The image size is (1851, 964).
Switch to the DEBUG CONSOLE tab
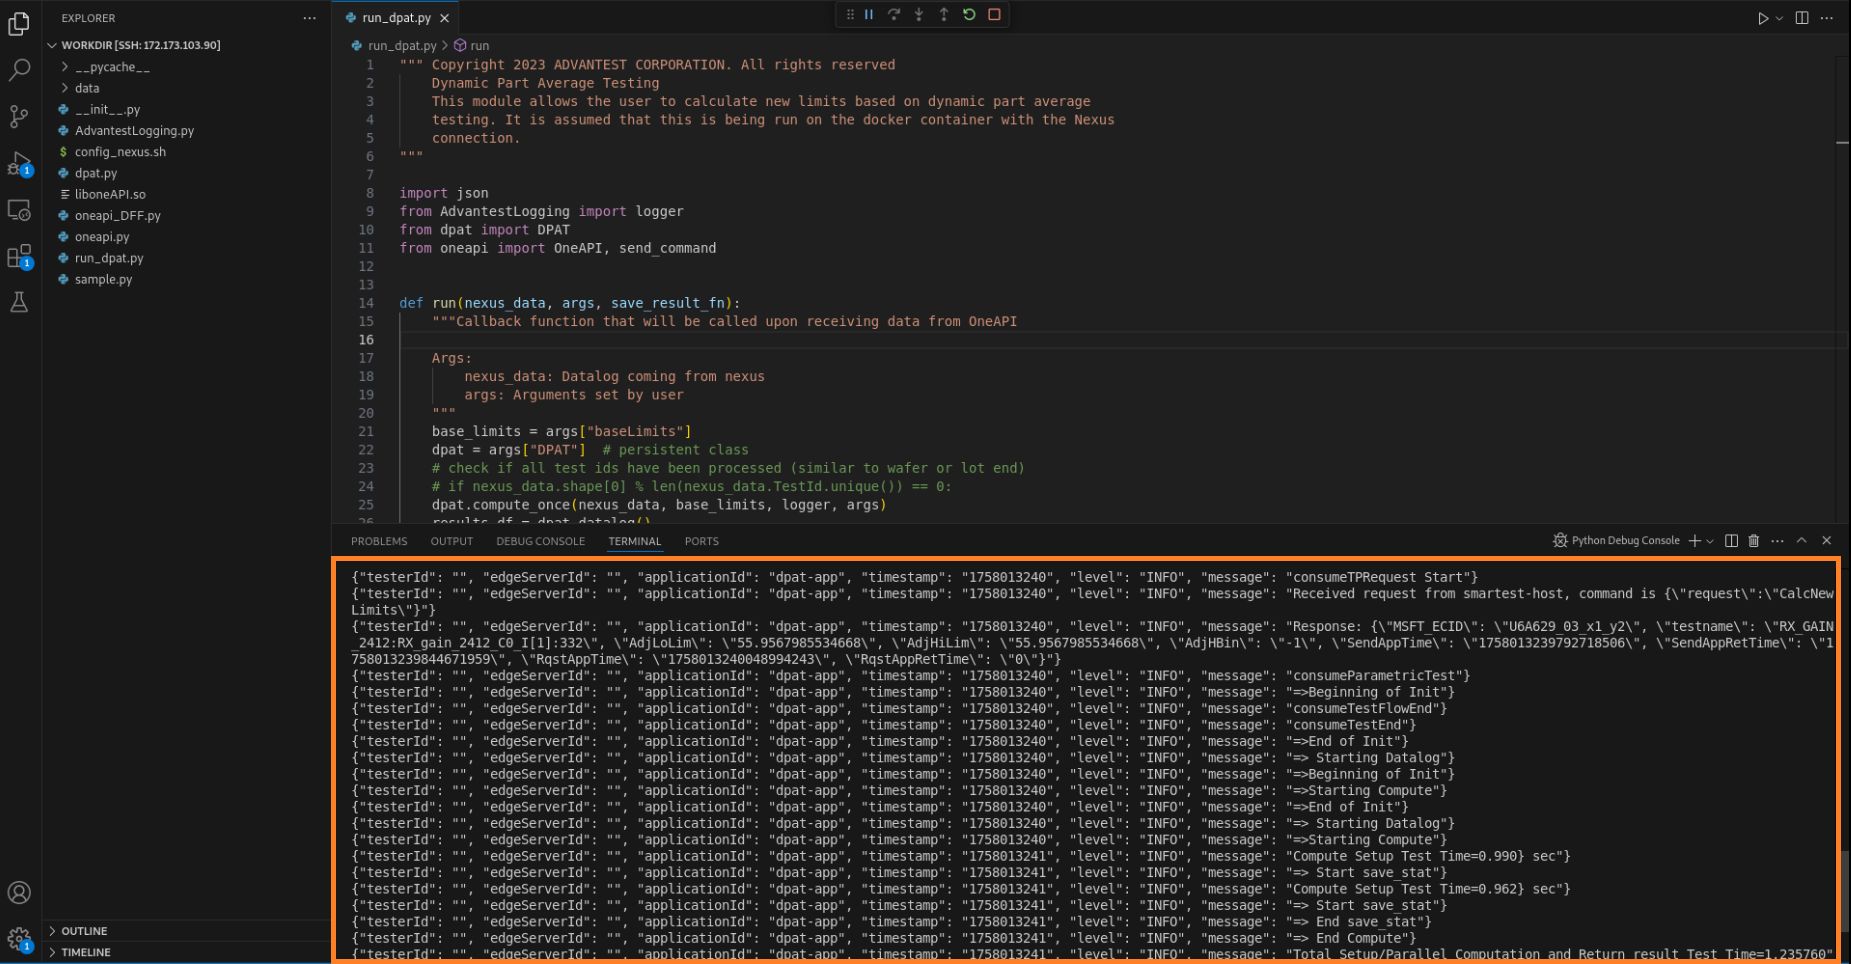[x=540, y=541]
